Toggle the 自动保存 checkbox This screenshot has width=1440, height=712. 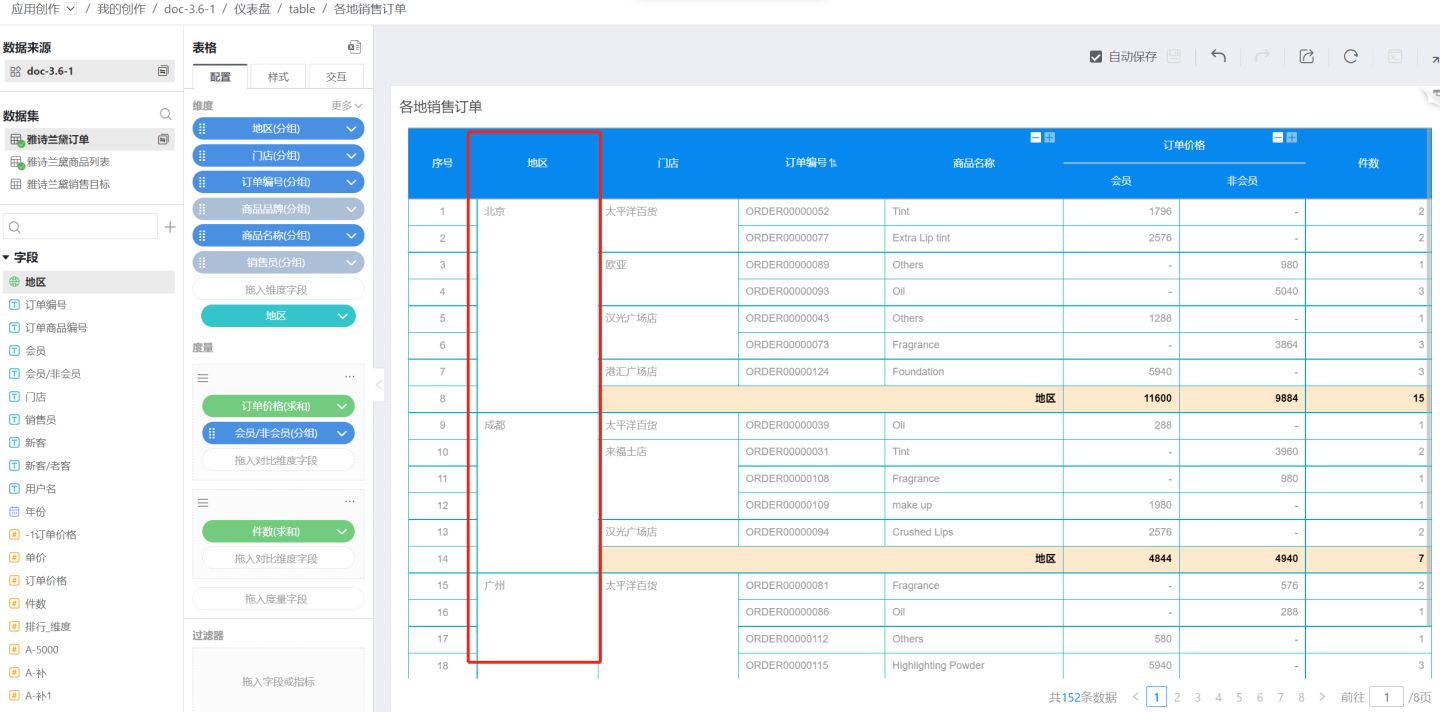click(1096, 57)
